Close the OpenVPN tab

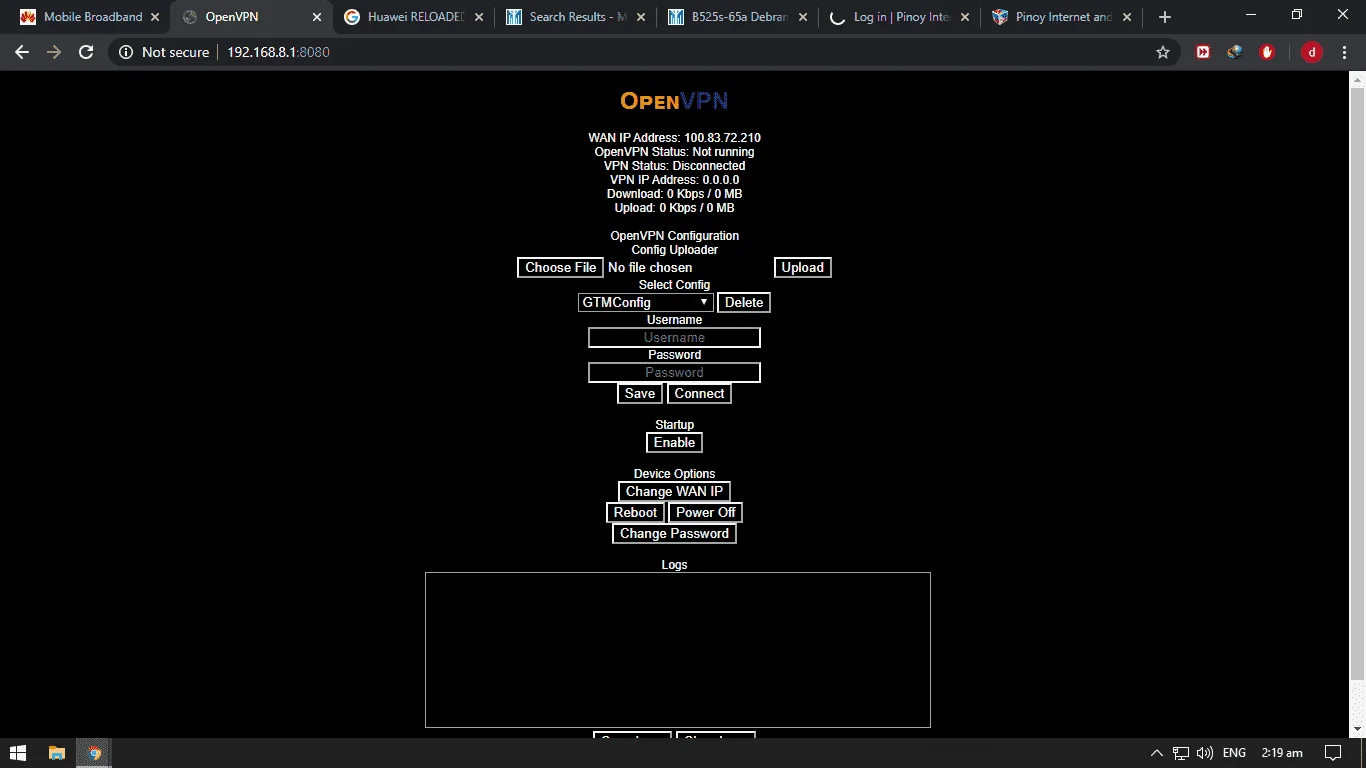(x=317, y=17)
